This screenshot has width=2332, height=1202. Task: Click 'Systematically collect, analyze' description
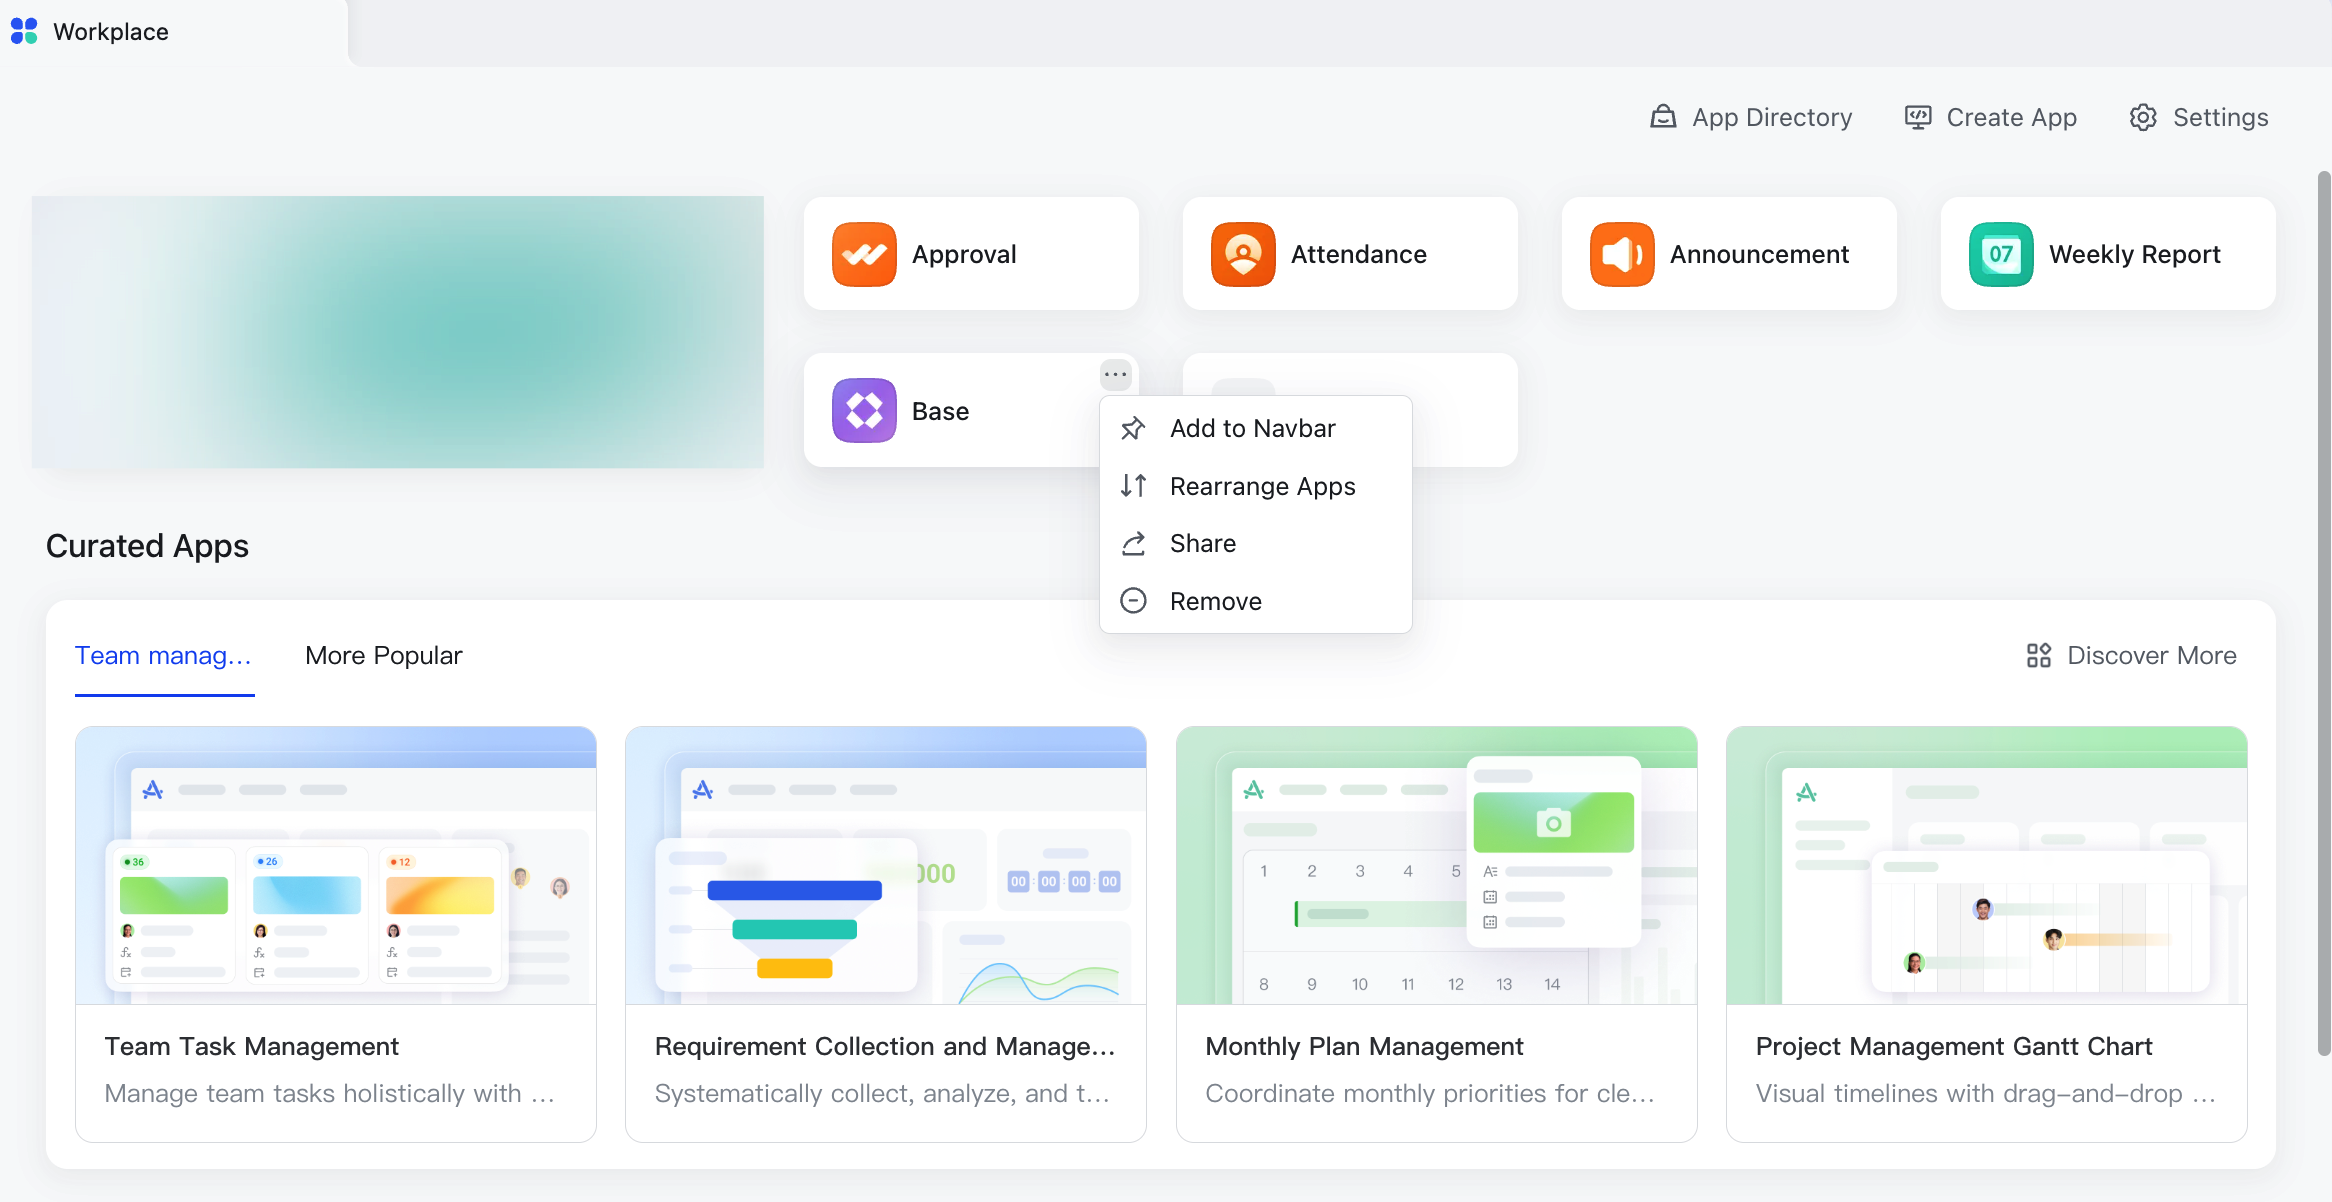pos(882,1093)
